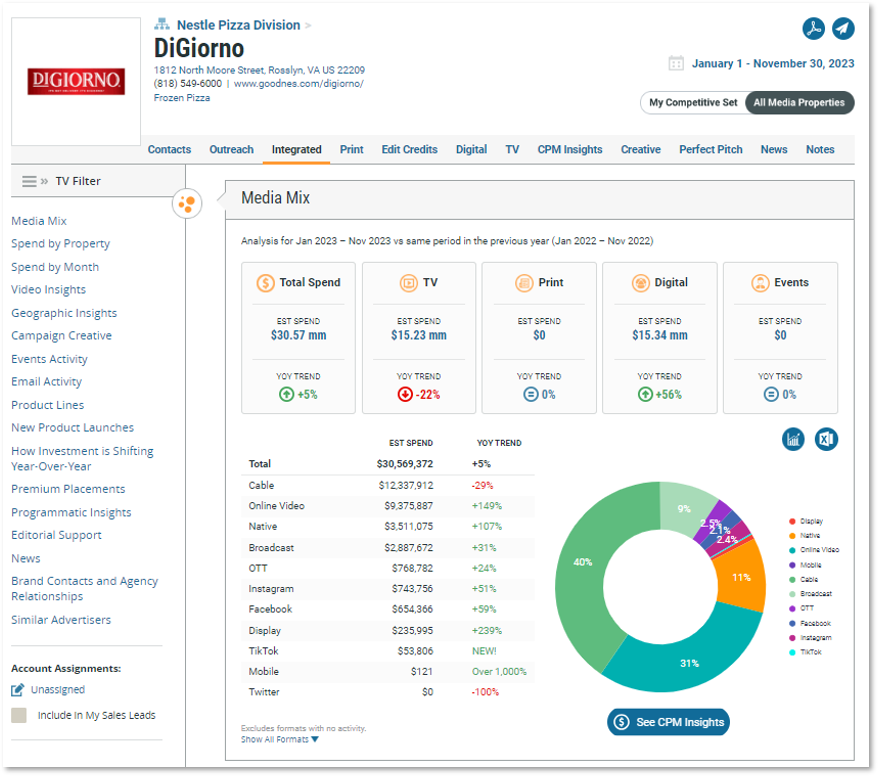Open Campaign Creative in sidebar

tap(62, 336)
